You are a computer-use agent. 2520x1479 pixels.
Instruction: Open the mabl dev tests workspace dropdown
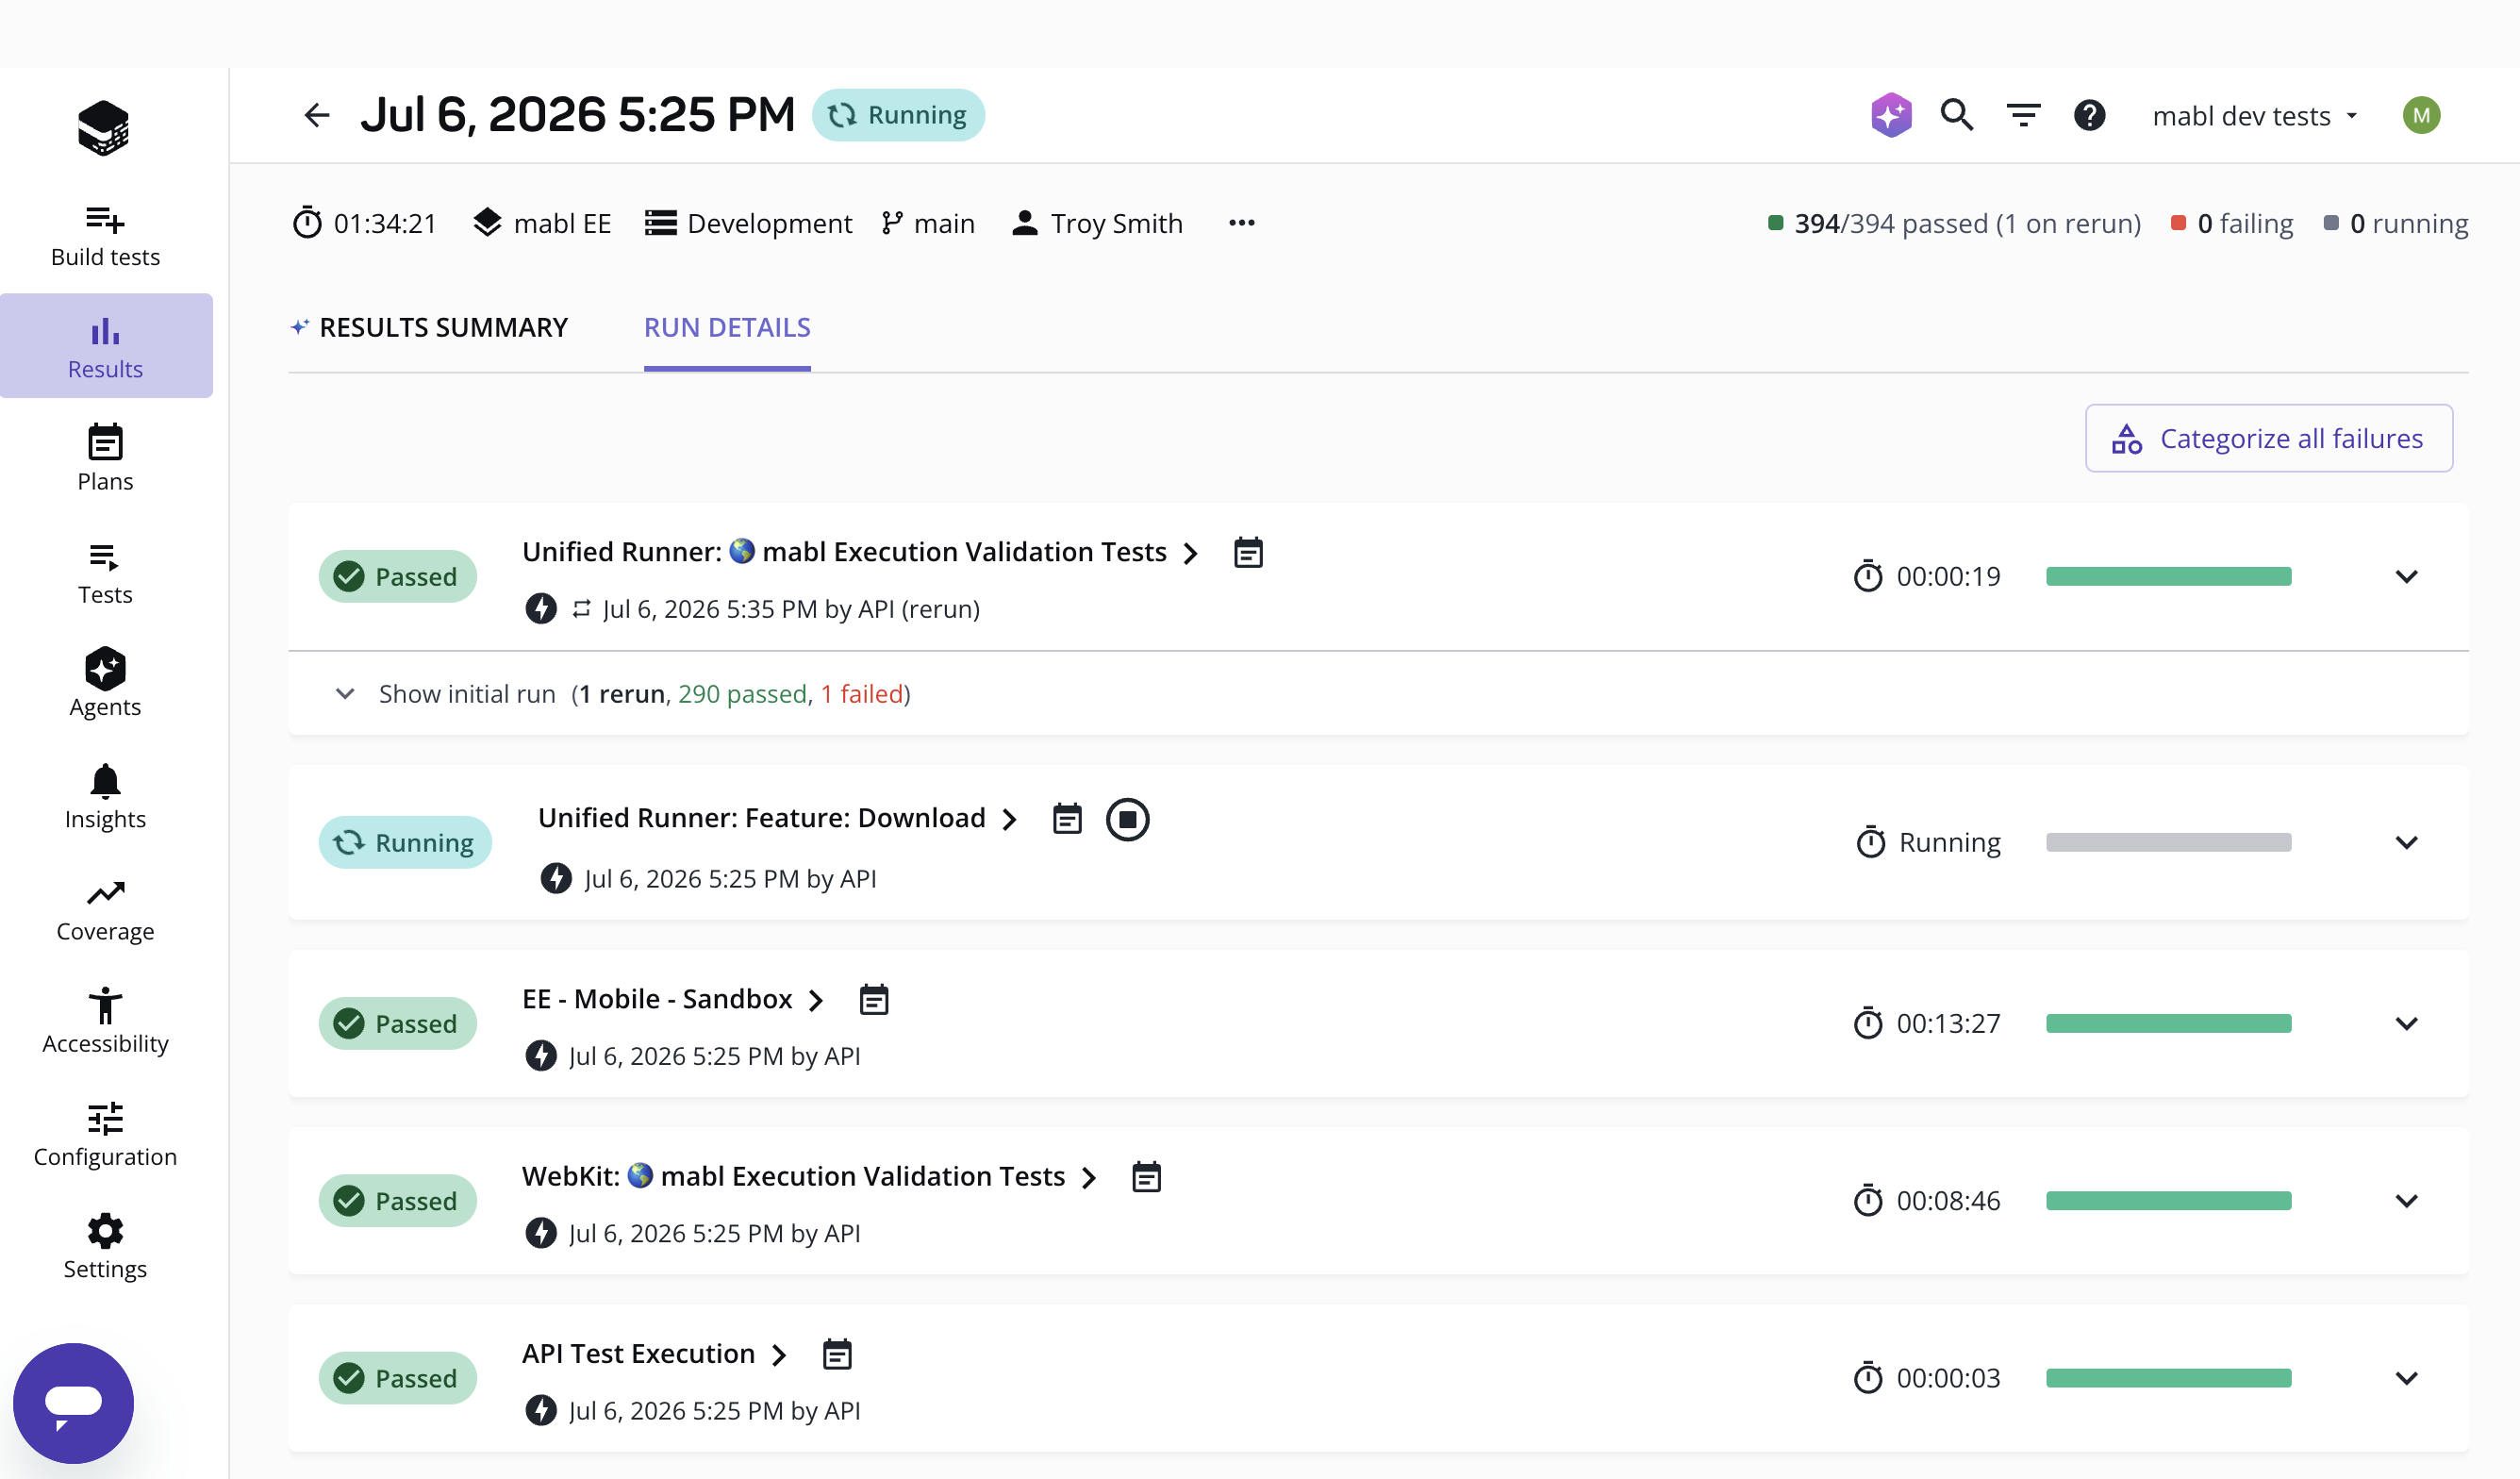pyautogui.click(x=2255, y=116)
